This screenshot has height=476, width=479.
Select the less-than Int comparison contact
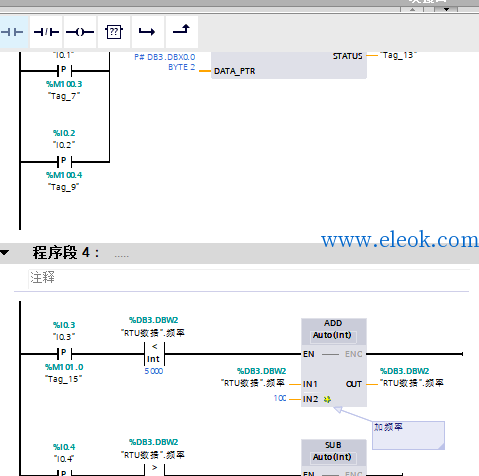tap(154, 354)
